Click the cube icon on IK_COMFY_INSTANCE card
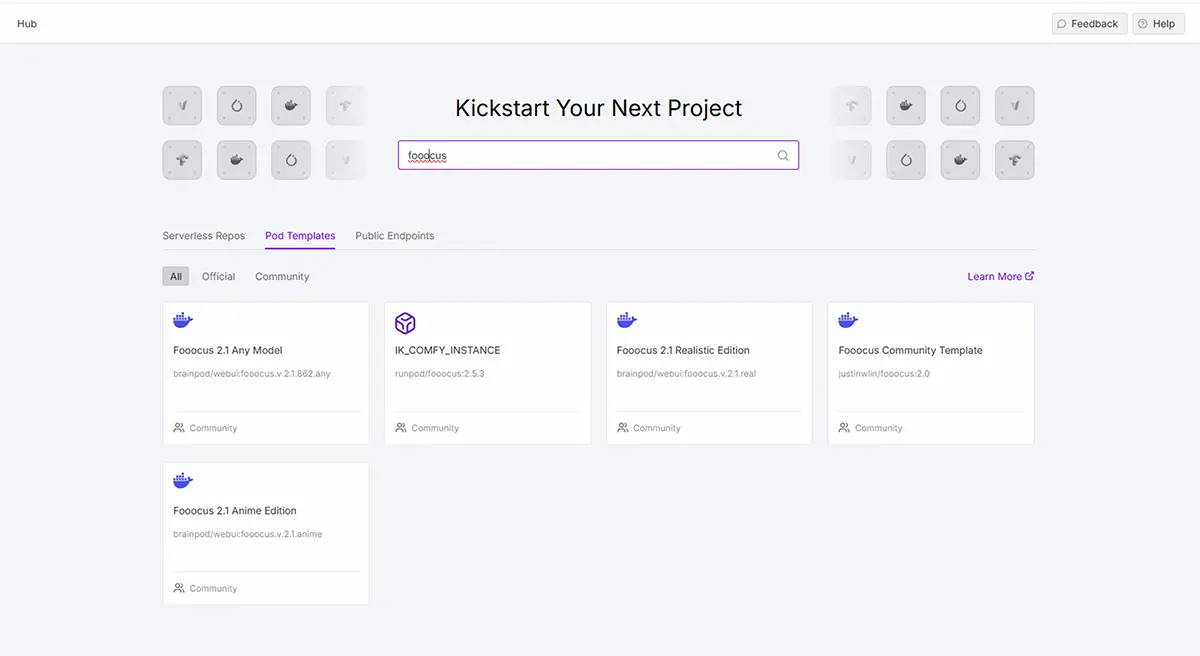This screenshot has width=1200, height=656. point(405,322)
